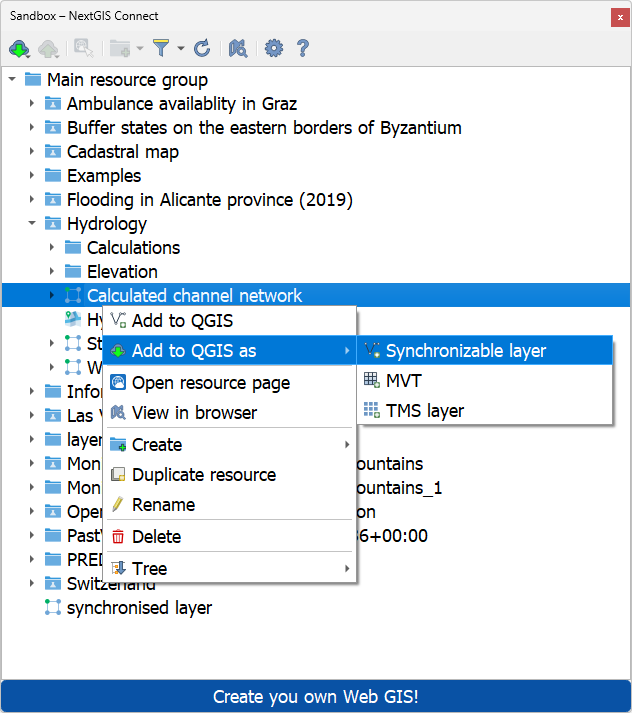632x713 pixels.
Task: Click the open map in browser toolbar icon
Action: coord(238,48)
